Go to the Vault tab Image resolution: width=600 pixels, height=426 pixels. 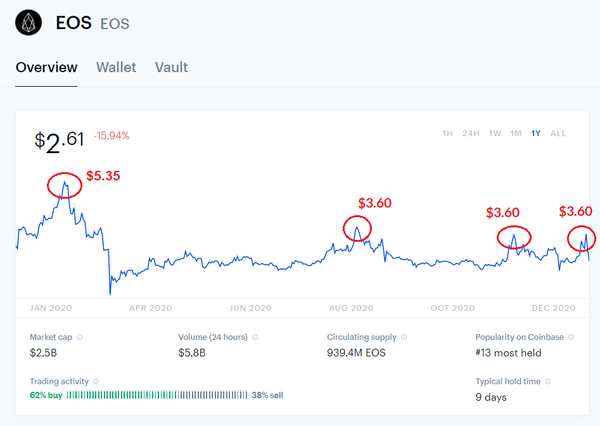(x=171, y=68)
